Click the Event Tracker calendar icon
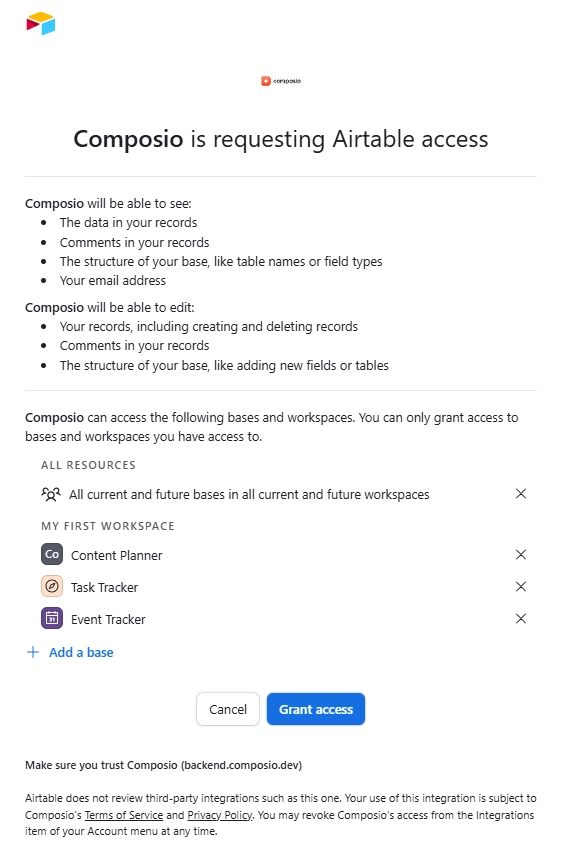 [52, 619]
